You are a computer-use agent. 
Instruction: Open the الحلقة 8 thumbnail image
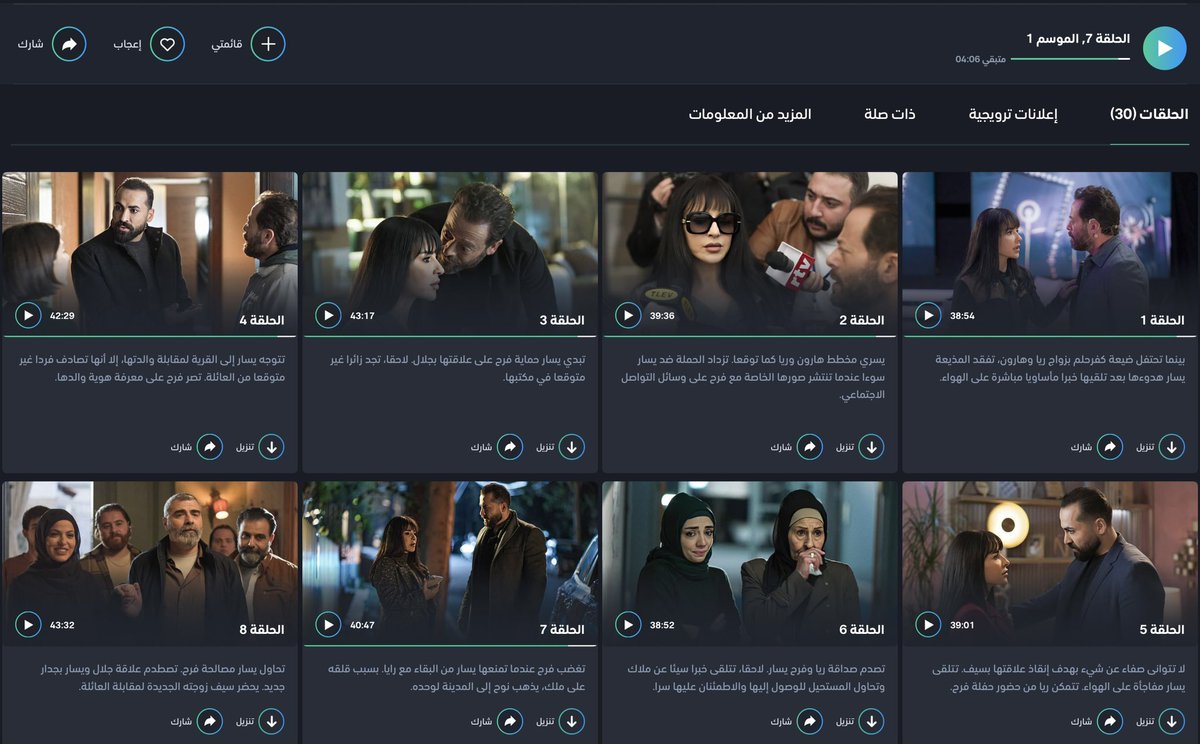point(150,563)
